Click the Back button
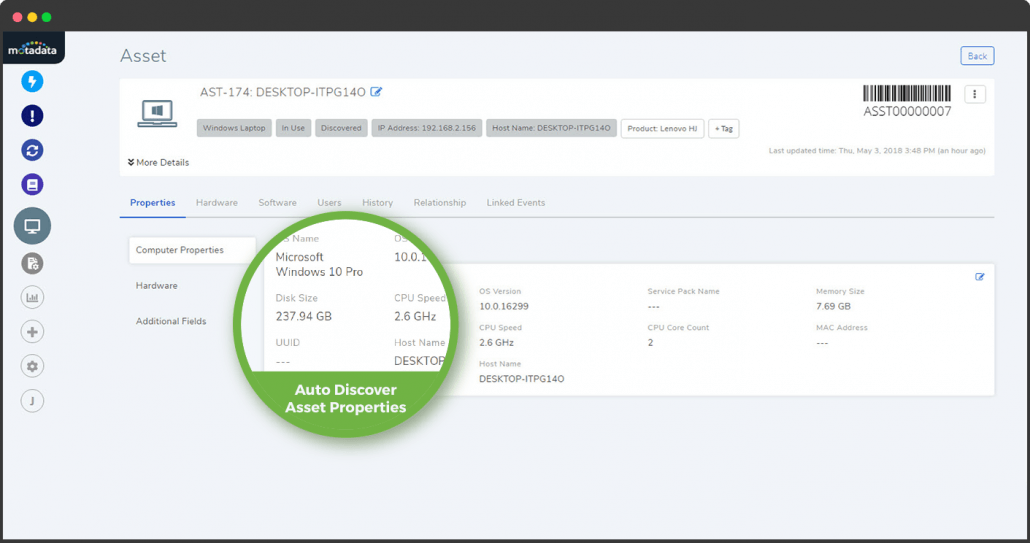 point(977,56)
